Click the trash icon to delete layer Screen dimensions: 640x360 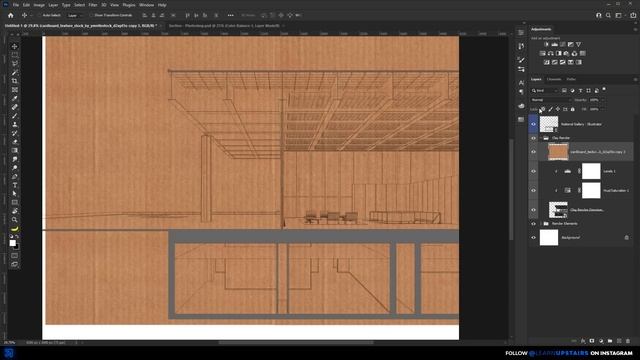pyautogui.click(x=628, y=341)
